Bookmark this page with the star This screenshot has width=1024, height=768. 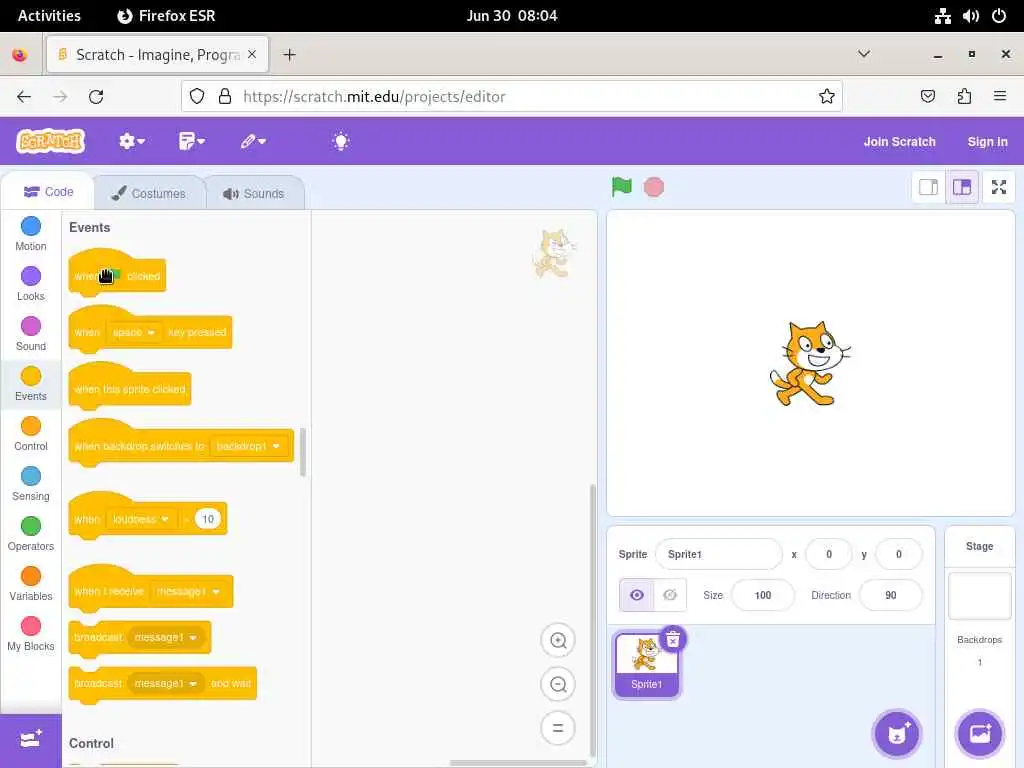click(827, 97)
